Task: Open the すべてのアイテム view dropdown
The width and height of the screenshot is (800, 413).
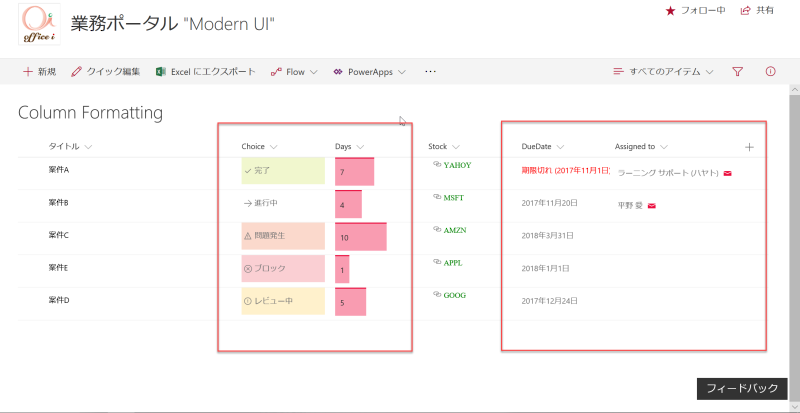Action: (x=662, y=71)
